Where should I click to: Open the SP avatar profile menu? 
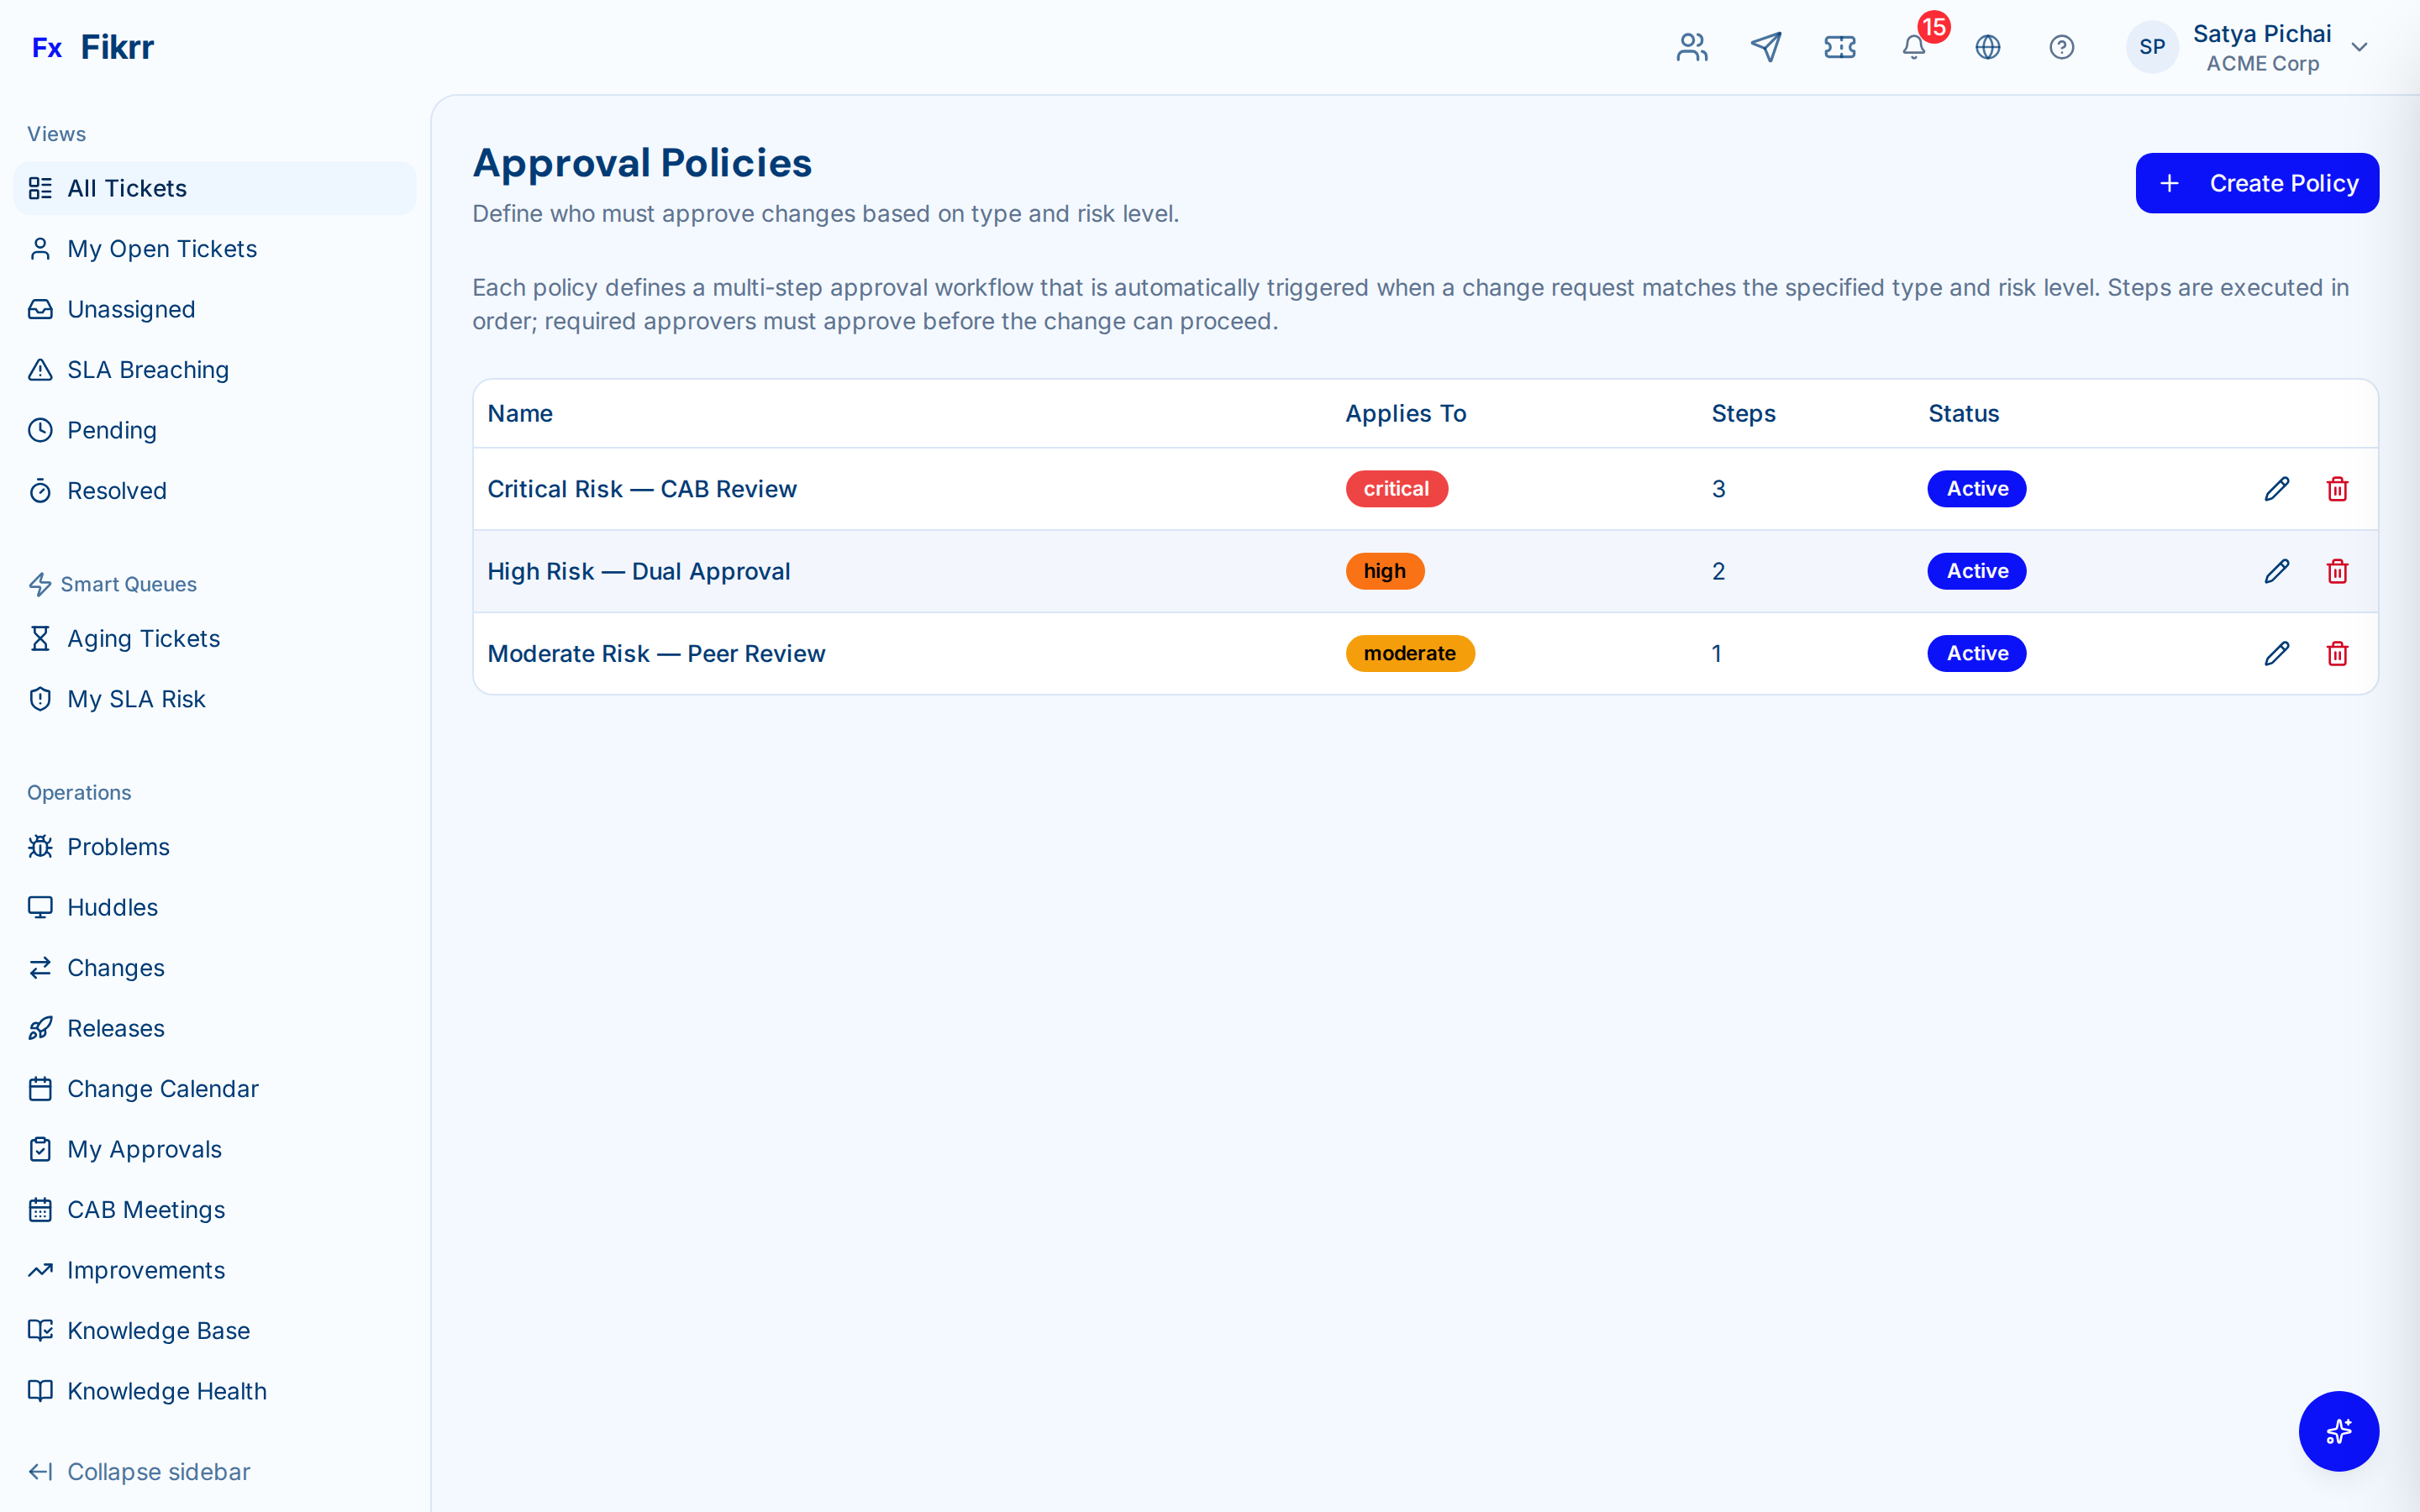[x=2152, y=47]
